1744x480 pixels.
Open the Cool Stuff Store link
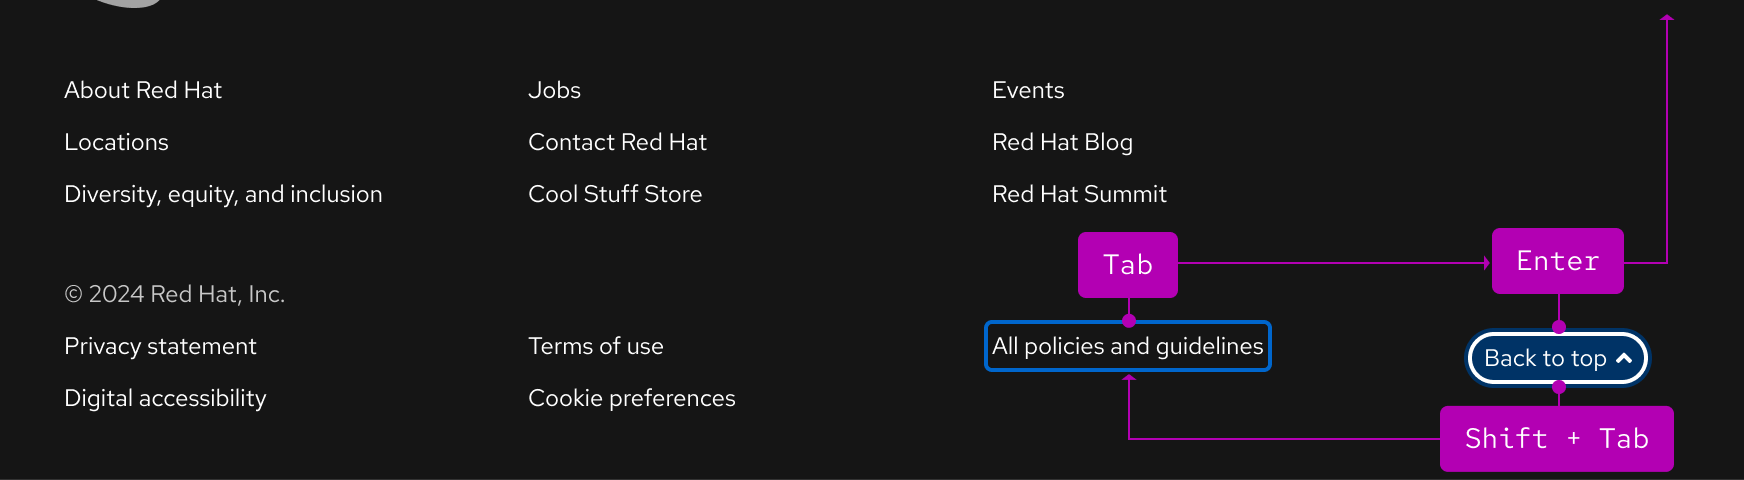[x=615, y=194]
